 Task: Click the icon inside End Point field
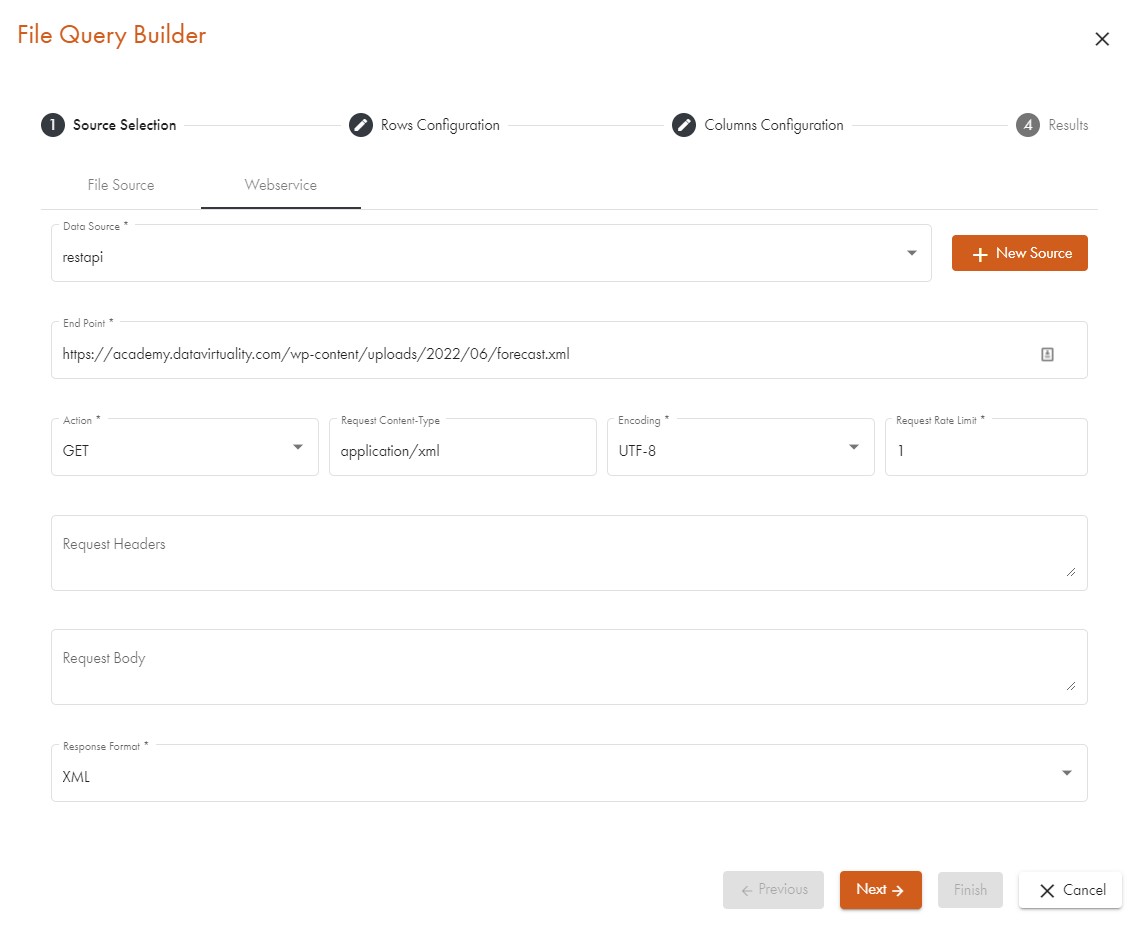coord(1047,354)
